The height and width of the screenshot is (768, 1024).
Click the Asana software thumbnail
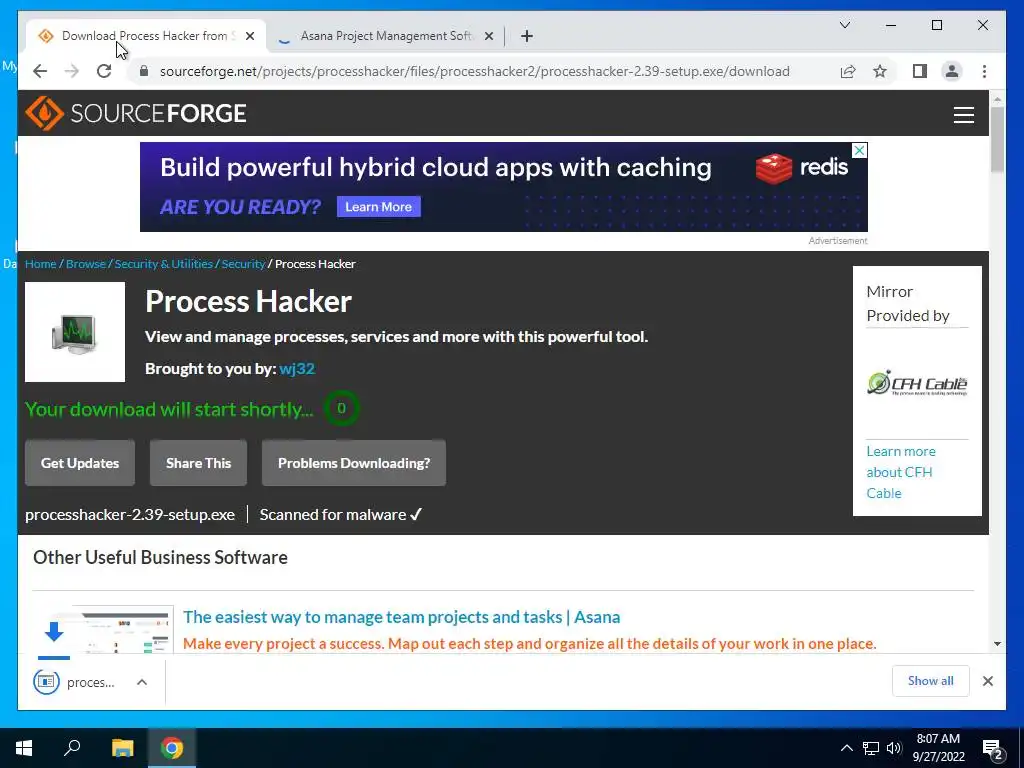click(x=103, y=630)
